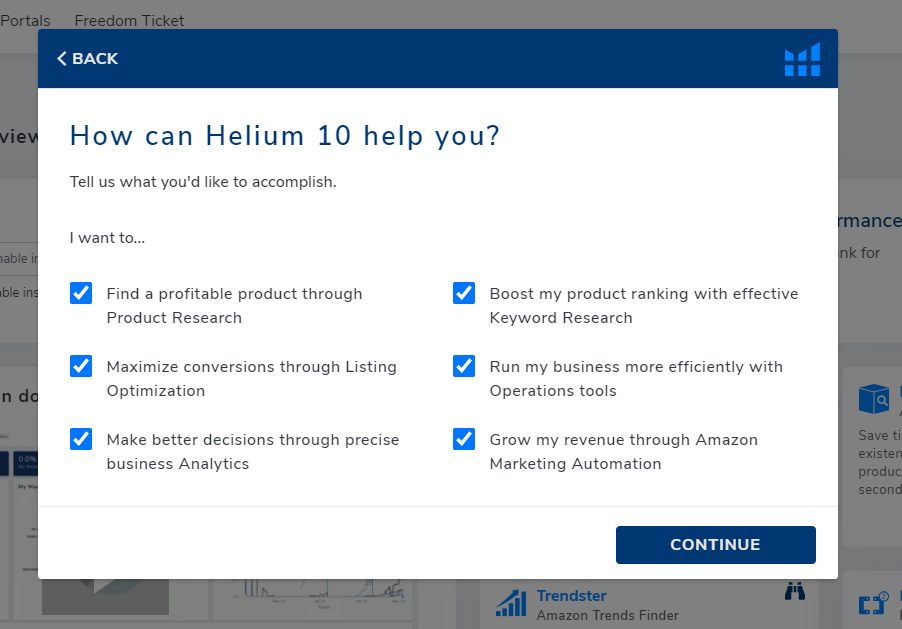Viewport: 902px width, 629px height.
Task: Open Trendster link in background page
Action: coord(571,596)
